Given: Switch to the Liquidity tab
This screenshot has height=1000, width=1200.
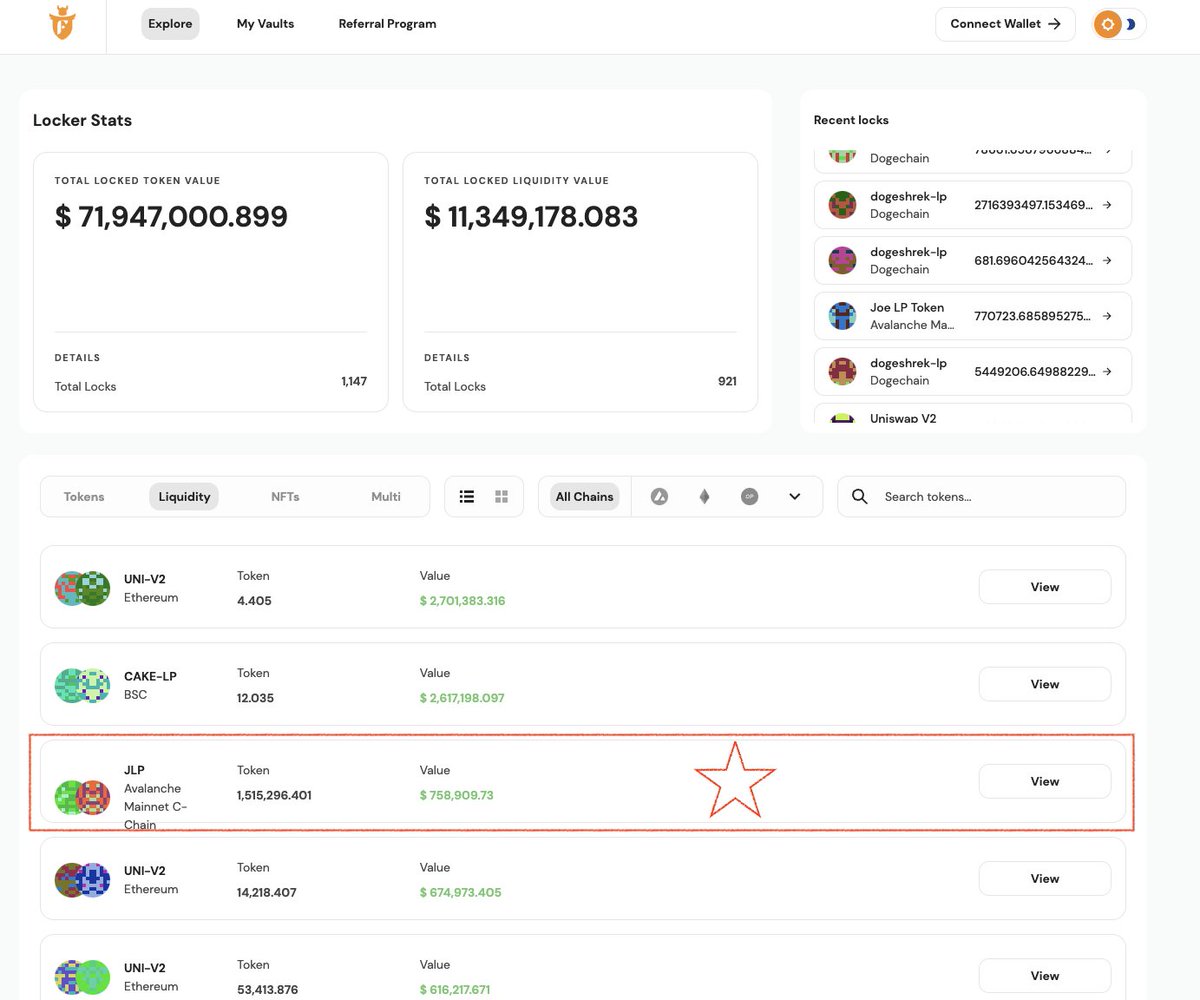Looking at the screenshot, I should [184, 497].
